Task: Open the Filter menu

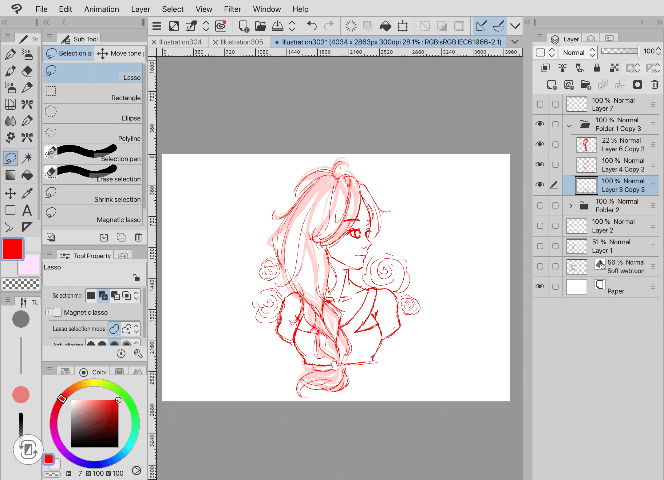Action: pos(232,9)
